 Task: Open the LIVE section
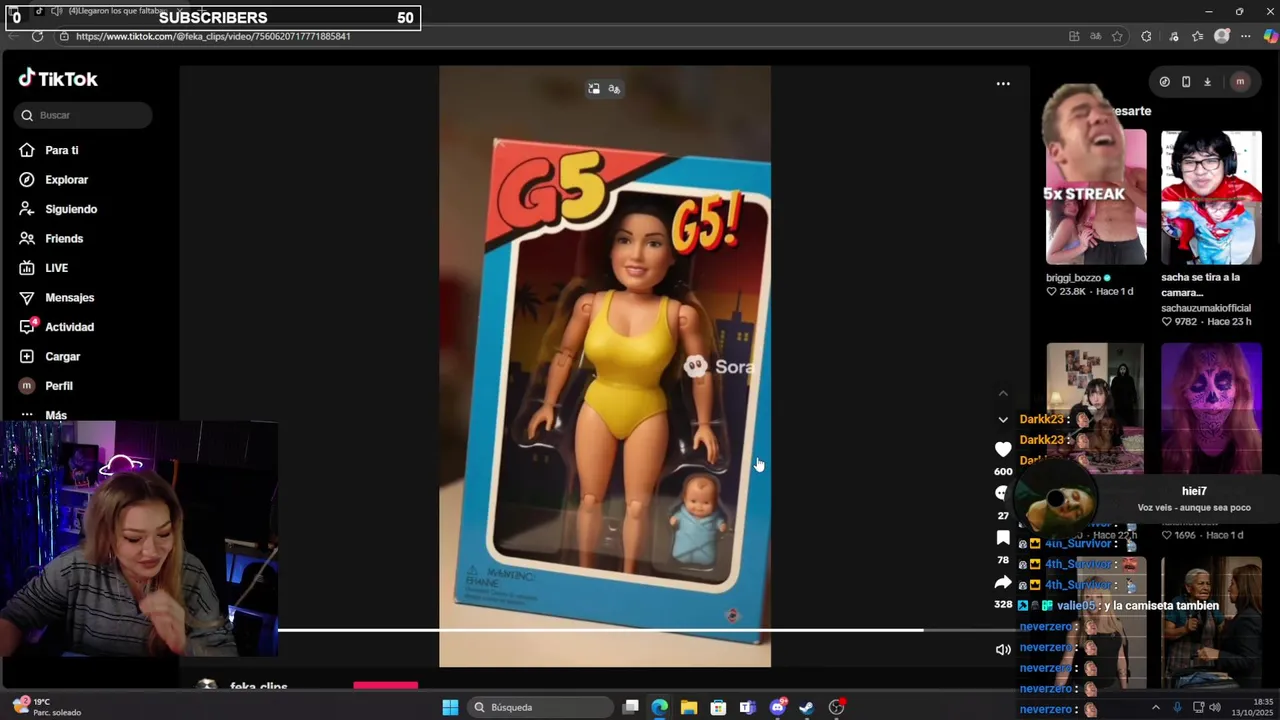pyautogui.click(x=56, y=268)
